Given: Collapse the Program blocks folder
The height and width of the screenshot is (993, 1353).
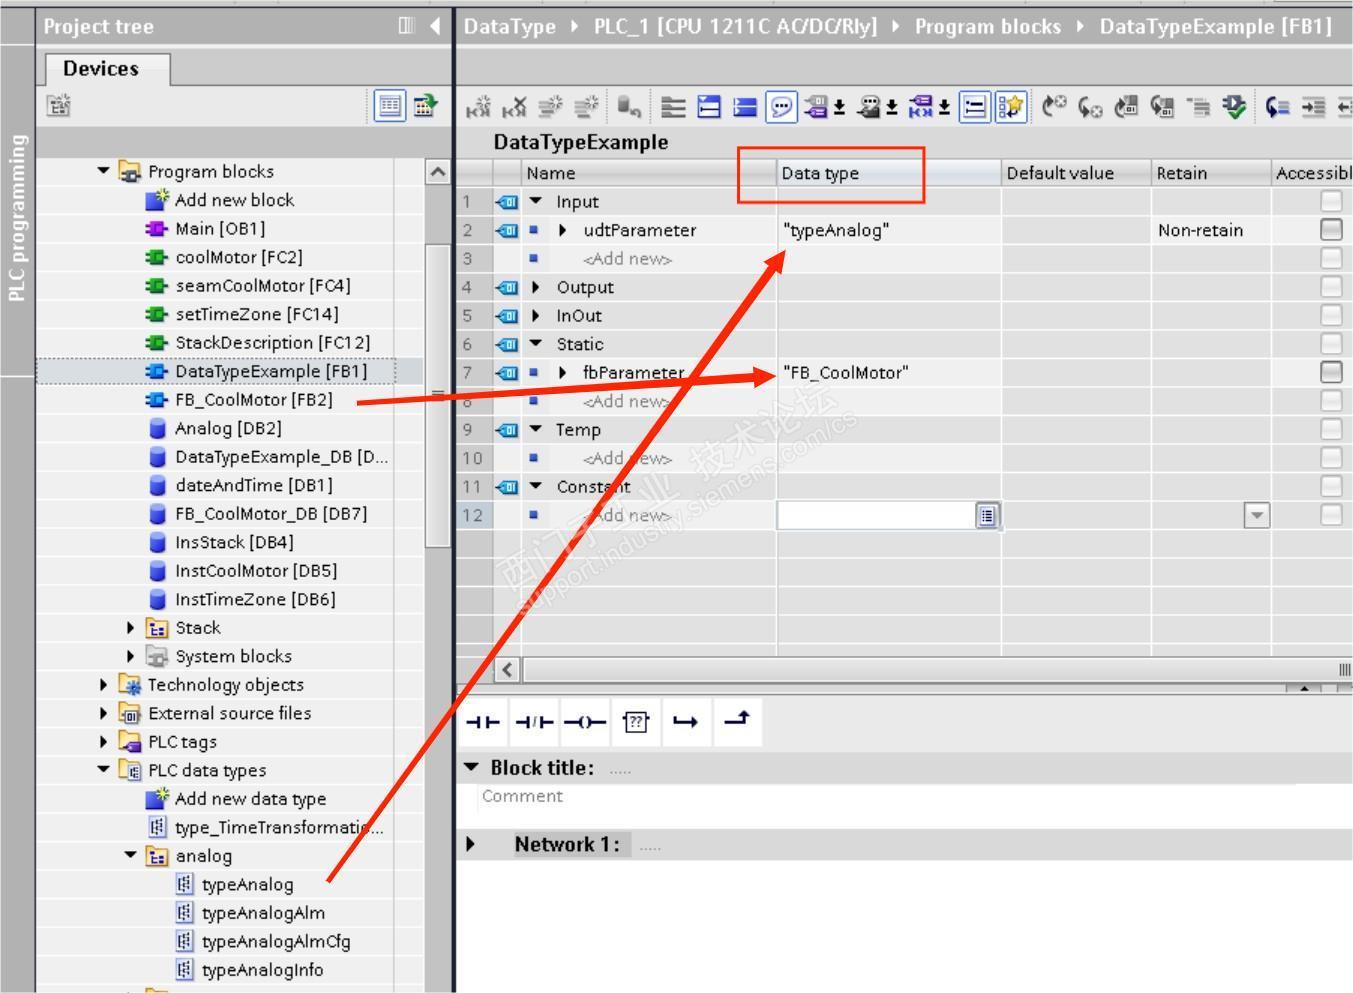Looking at the screenshot, I should (104, 171).
